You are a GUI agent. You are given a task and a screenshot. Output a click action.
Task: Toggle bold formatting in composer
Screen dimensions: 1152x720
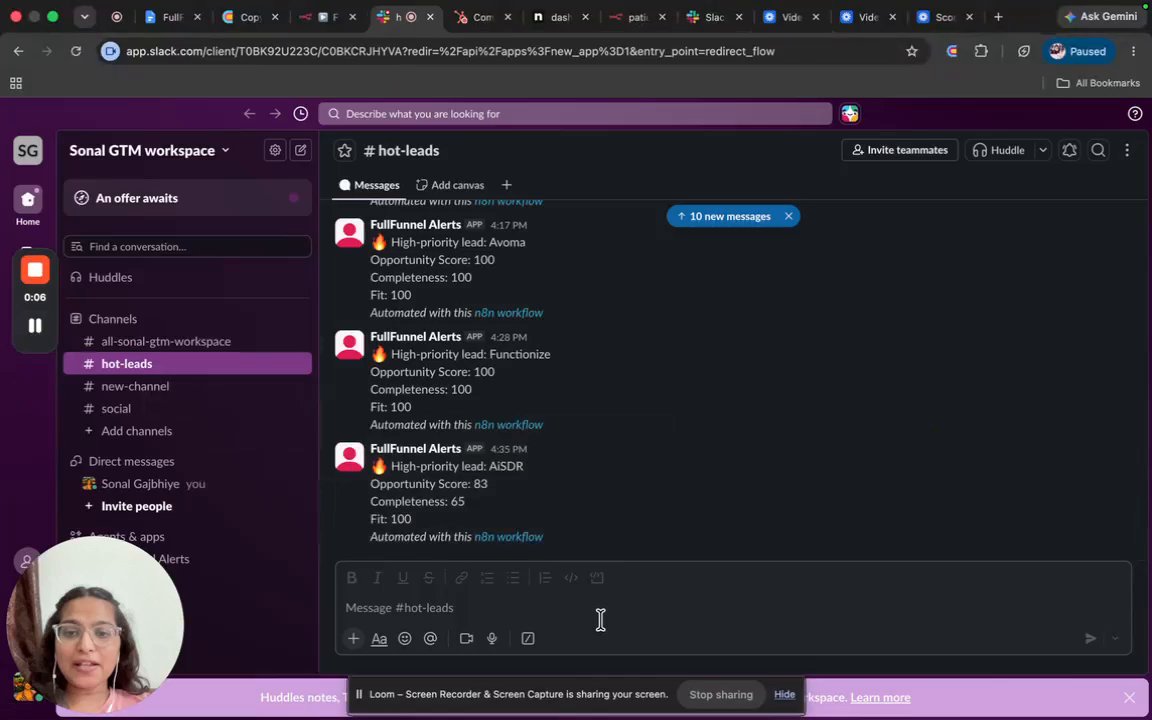pyautogui.click(x=352, y=578)
